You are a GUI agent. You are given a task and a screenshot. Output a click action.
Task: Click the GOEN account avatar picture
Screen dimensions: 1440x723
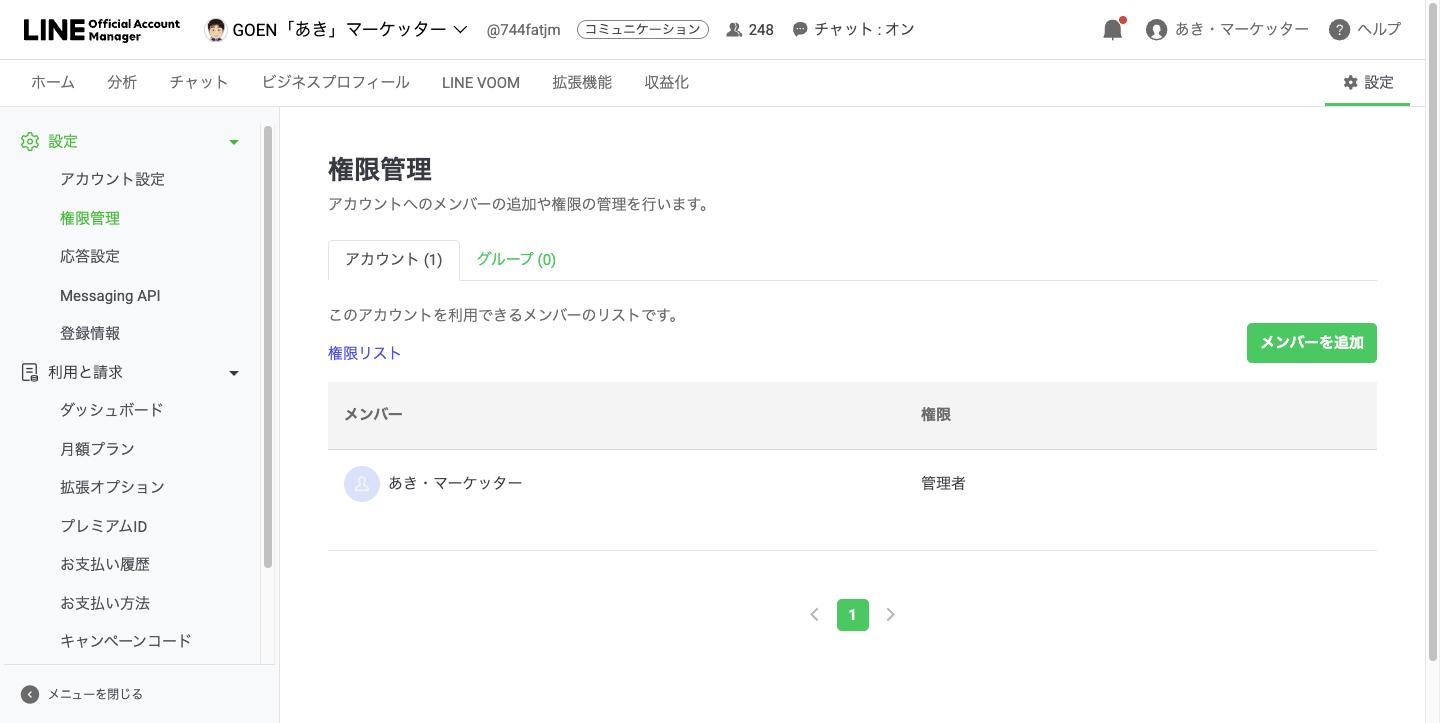click(x=215, y=29)
